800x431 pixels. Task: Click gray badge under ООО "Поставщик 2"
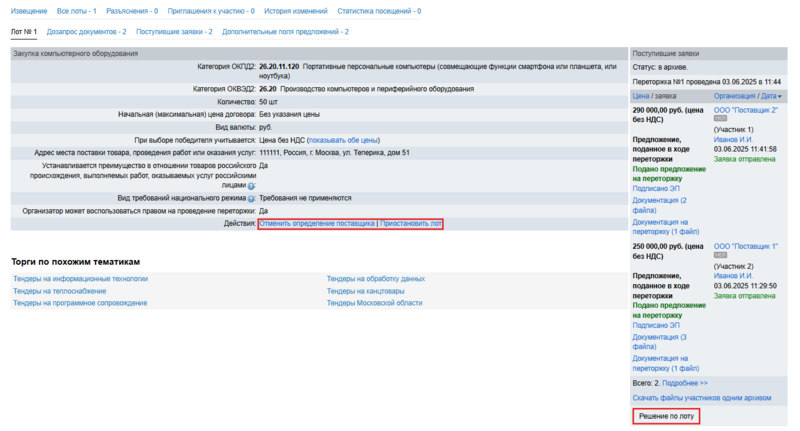tap(720, 118)
